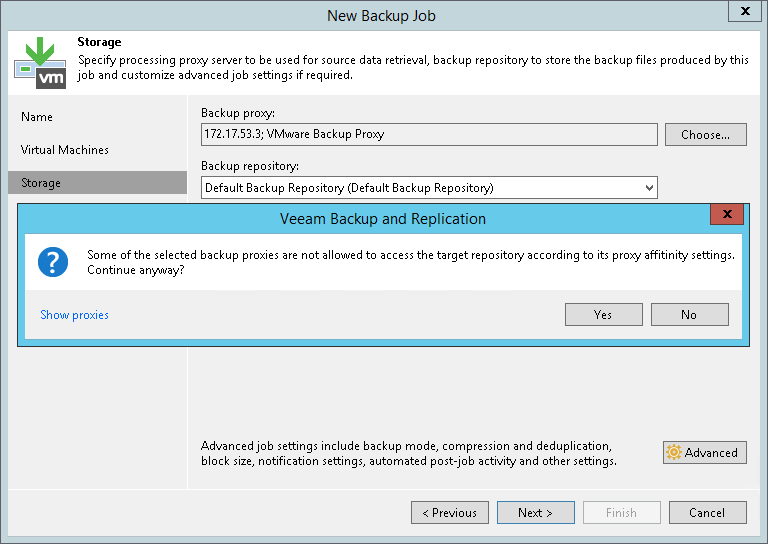Screen dimensions: 768x544
Task: Click the New Backup Job title bar
Action: [x=380, y=15]
